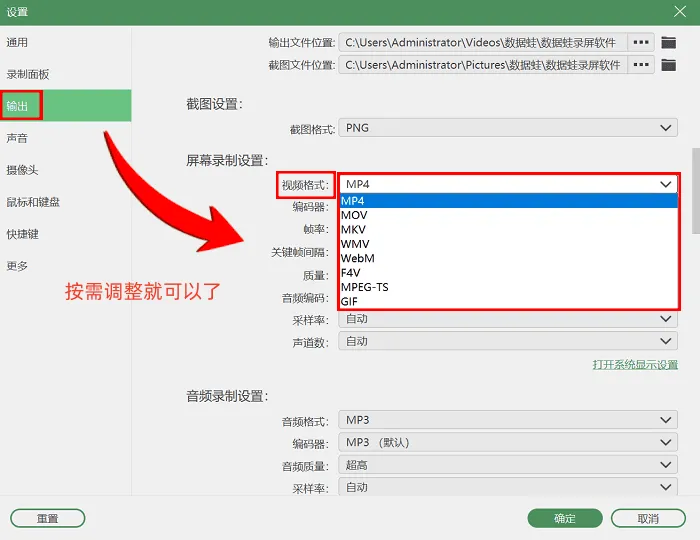Cancel changes with 取消 button
Viewport: 700px width, 540px height.
point(648,518)
